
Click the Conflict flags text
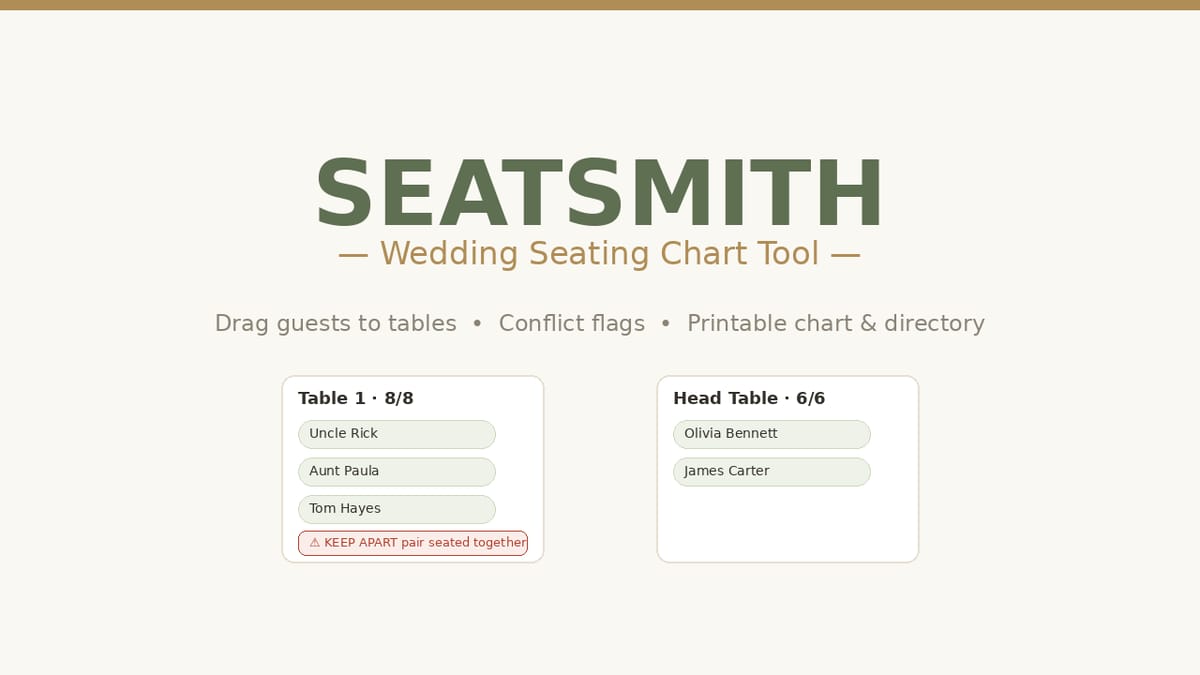pyautogui.click(x=572, y=323)
